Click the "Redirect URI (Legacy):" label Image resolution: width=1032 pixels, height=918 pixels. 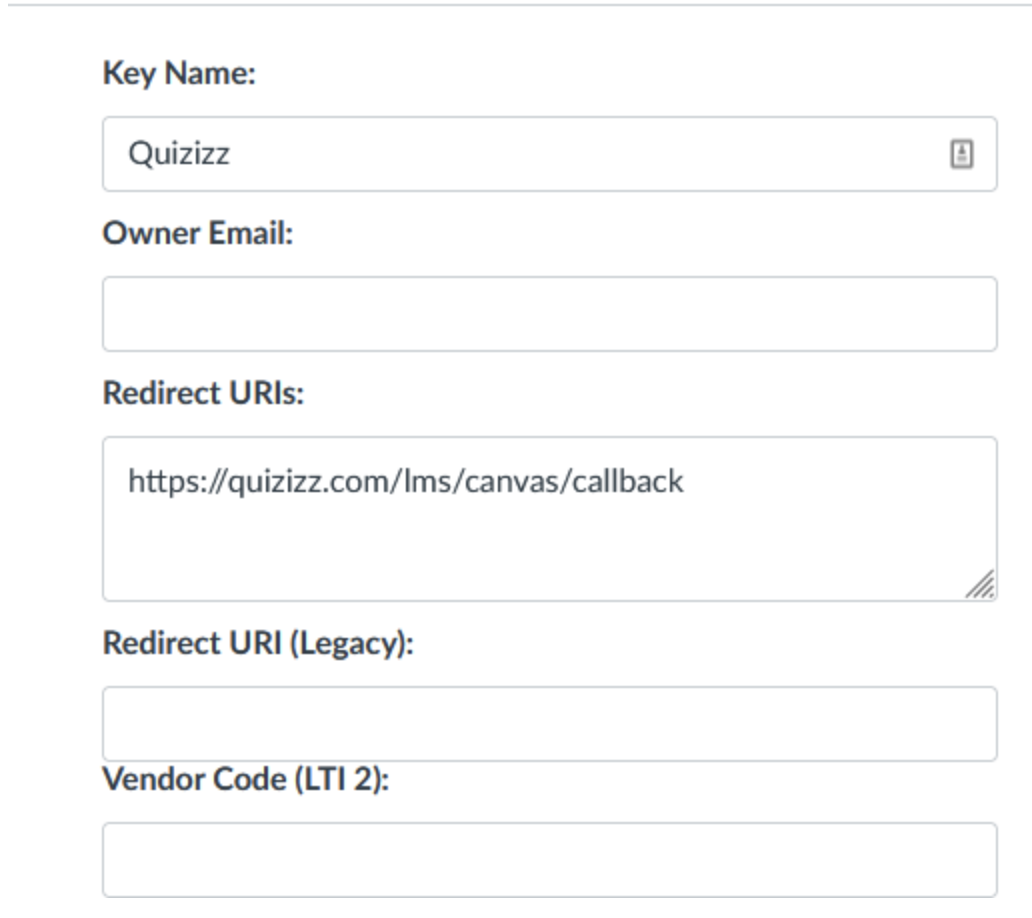(x=258, y=643)
